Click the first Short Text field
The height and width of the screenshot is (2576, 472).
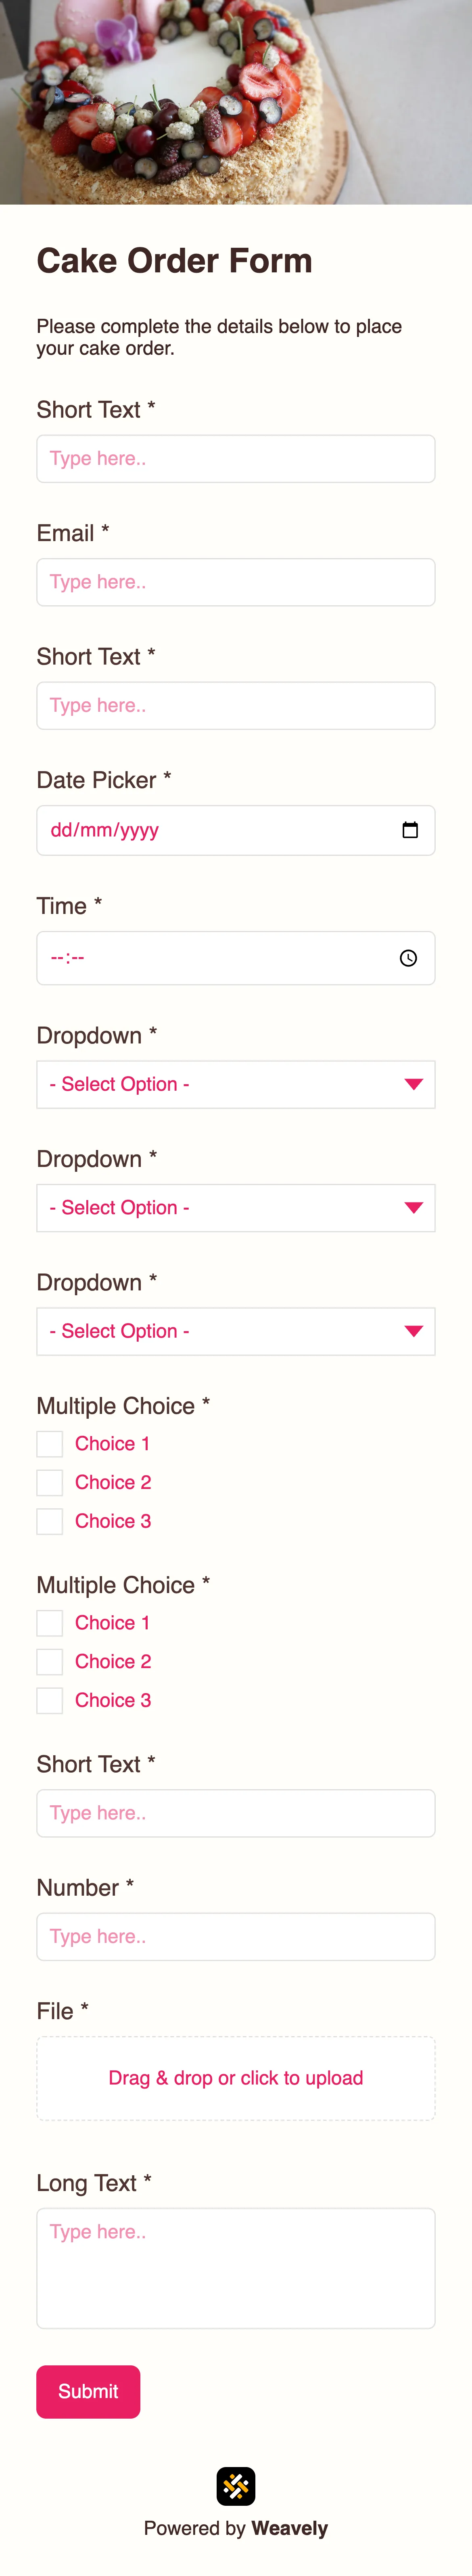[236, 459]
